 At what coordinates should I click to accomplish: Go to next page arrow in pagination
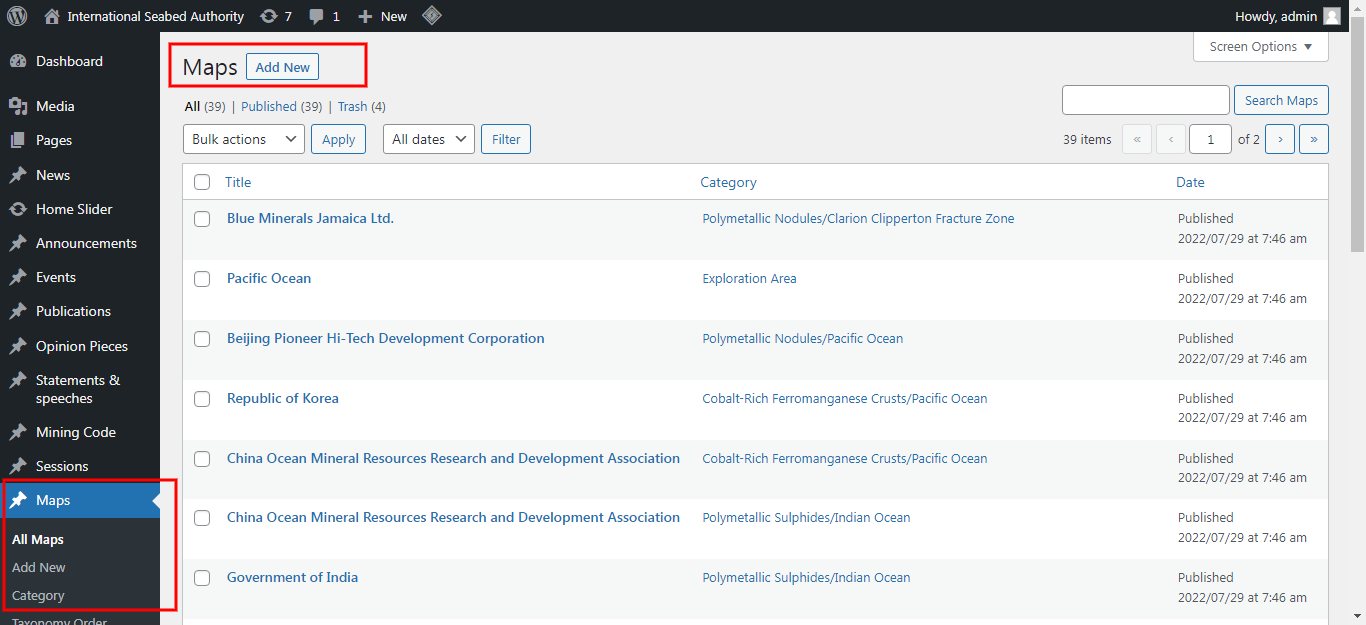click(x=1280, y=139)
